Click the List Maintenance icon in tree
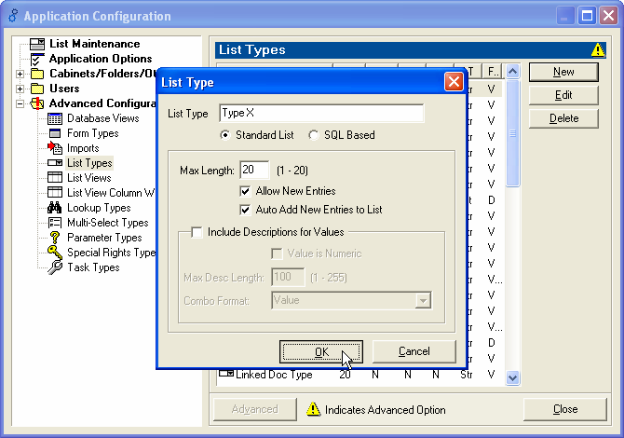Image resolution: width=624 pixels, height=438 pixels. (x=37, y=44)
